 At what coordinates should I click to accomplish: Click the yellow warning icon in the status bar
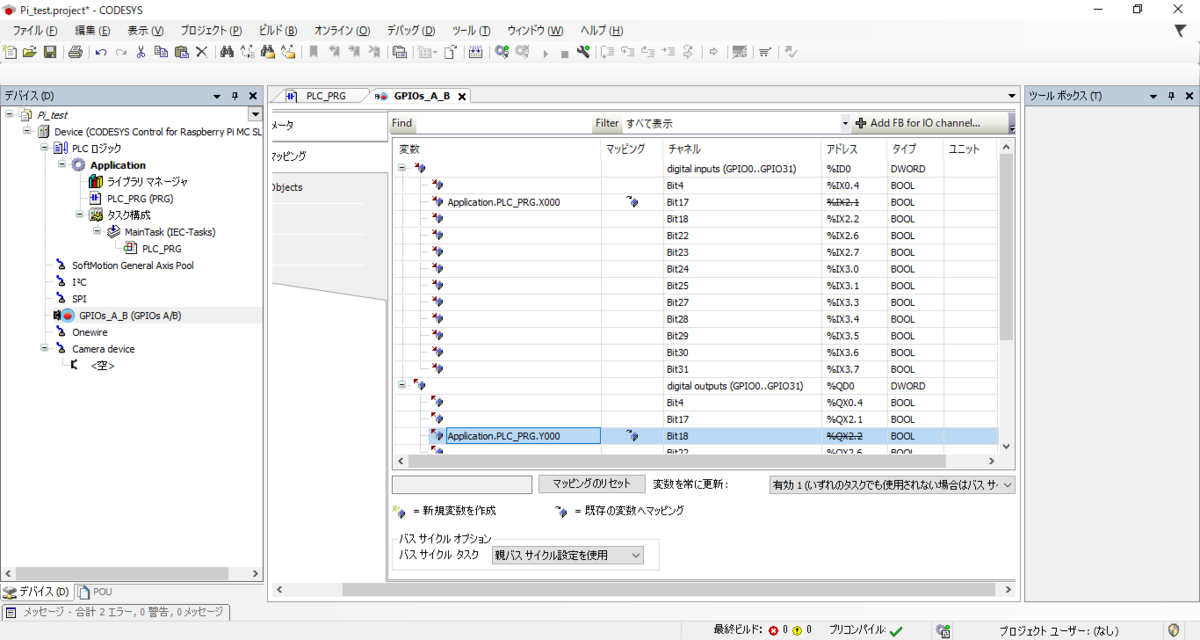click(797, 630)
